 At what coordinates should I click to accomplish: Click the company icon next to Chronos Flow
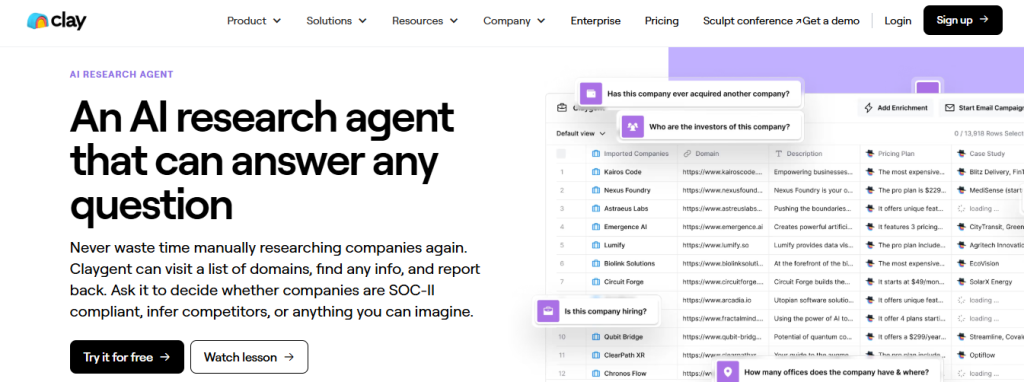coord(596,374)
